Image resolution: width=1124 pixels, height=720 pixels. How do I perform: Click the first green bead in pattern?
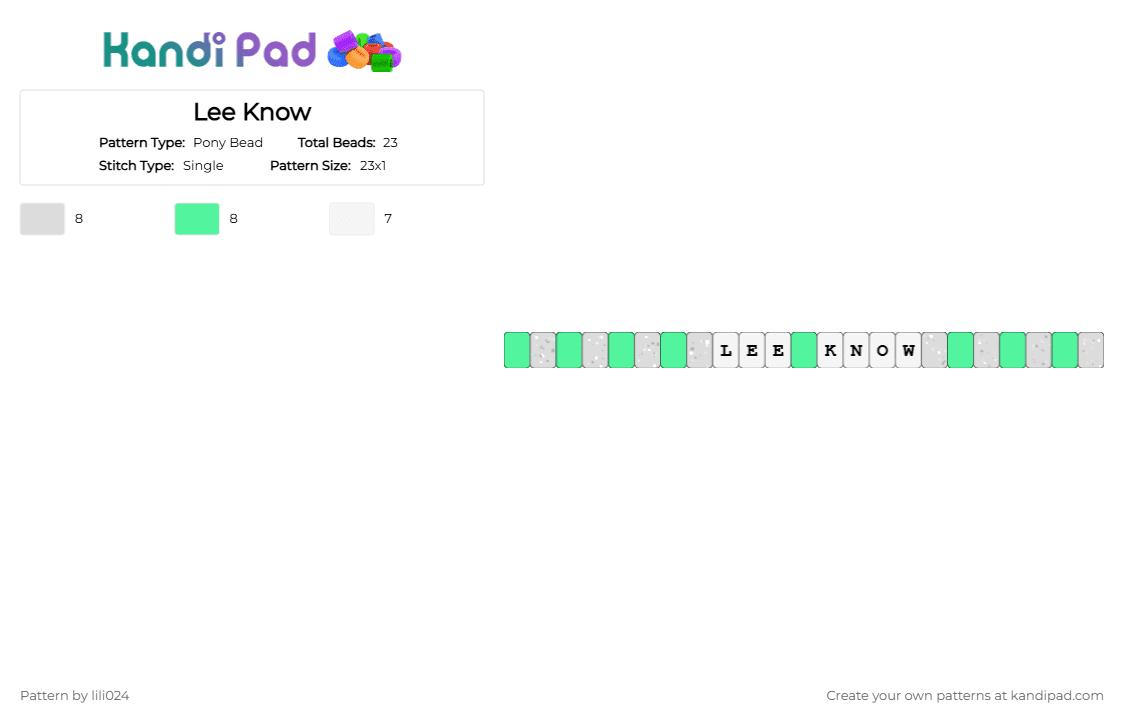point(518,350)
